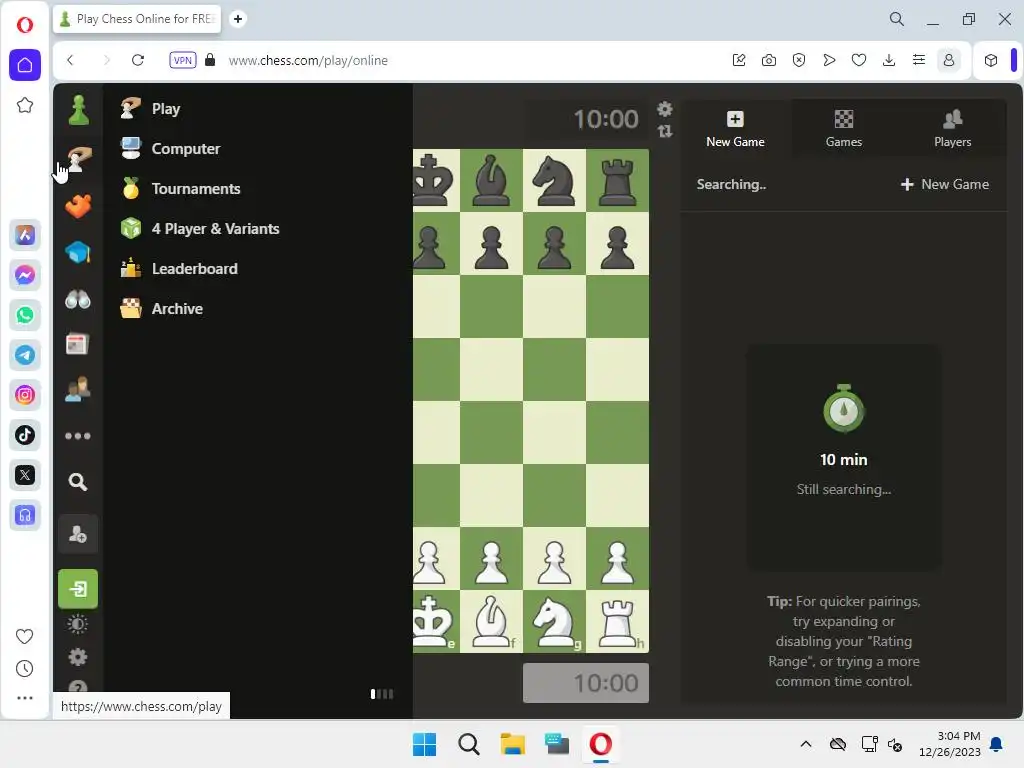Open the Opera main menu logo

(x=25, y=25)
